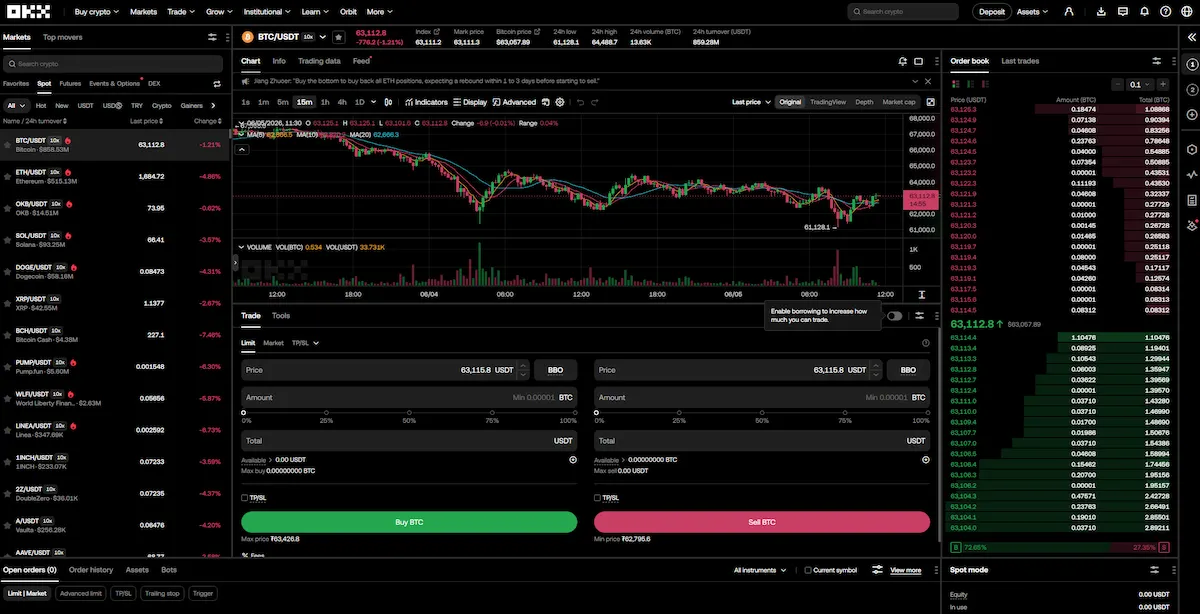Expand the announcement banner chevron
The width and height of the screenshot is (1200, 614).
tap(915, 82)
